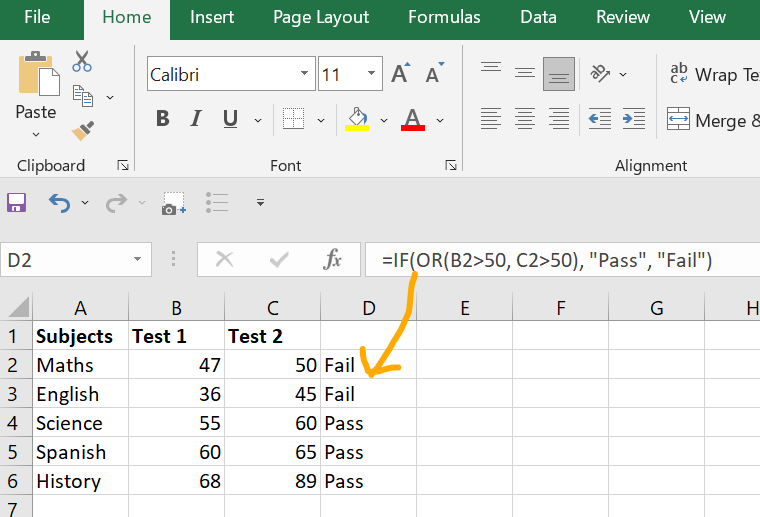Go to the Formulas tab
Image resolution: width=760 pixels, height=517 pixels.
click(444, 17)
